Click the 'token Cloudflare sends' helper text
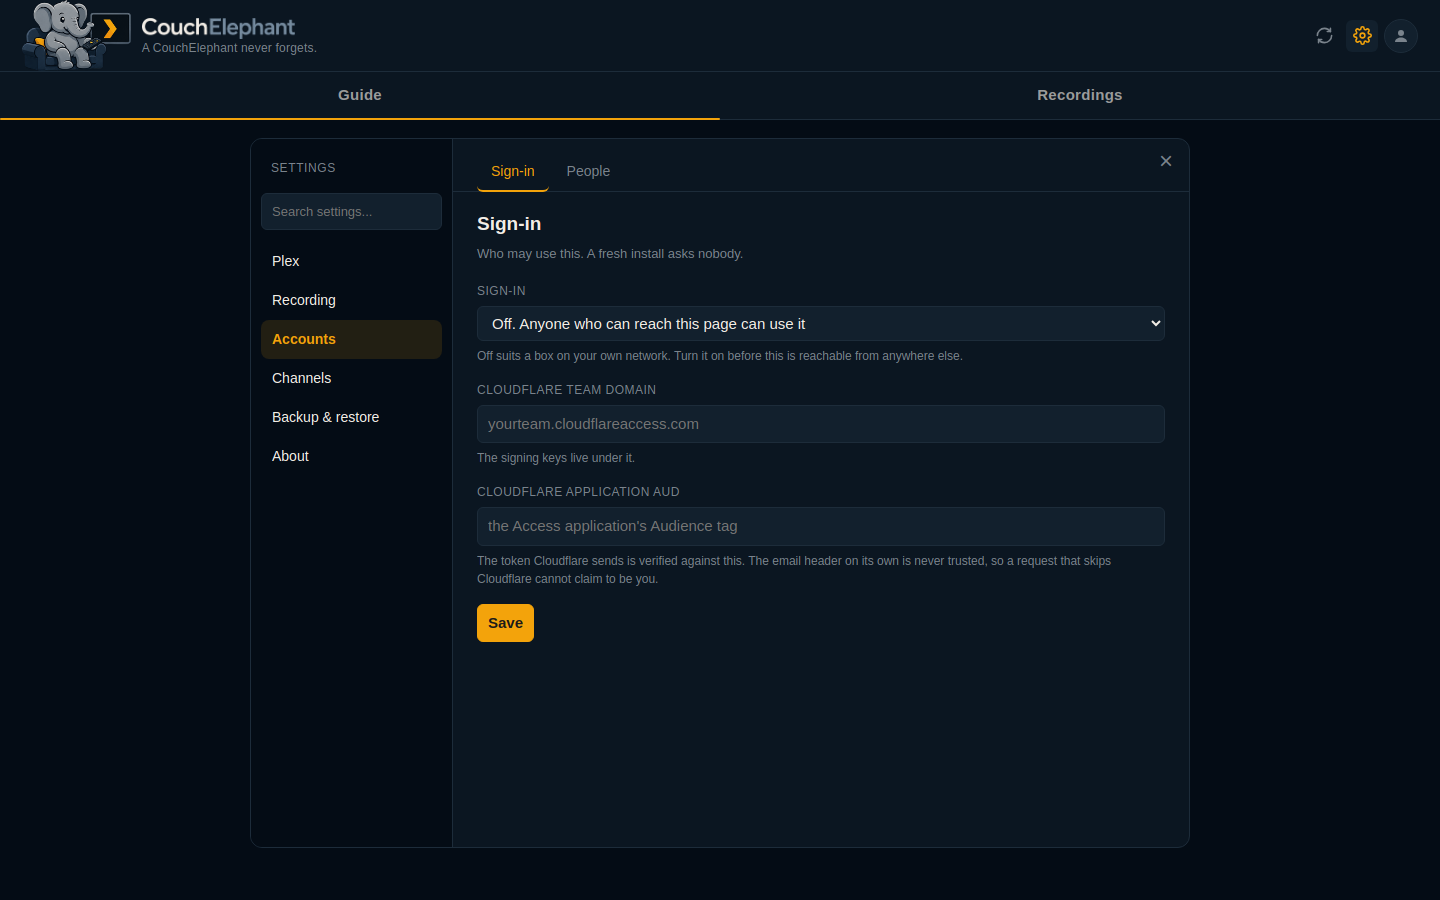Screen dimensions: 1440x900 point(794,570)
